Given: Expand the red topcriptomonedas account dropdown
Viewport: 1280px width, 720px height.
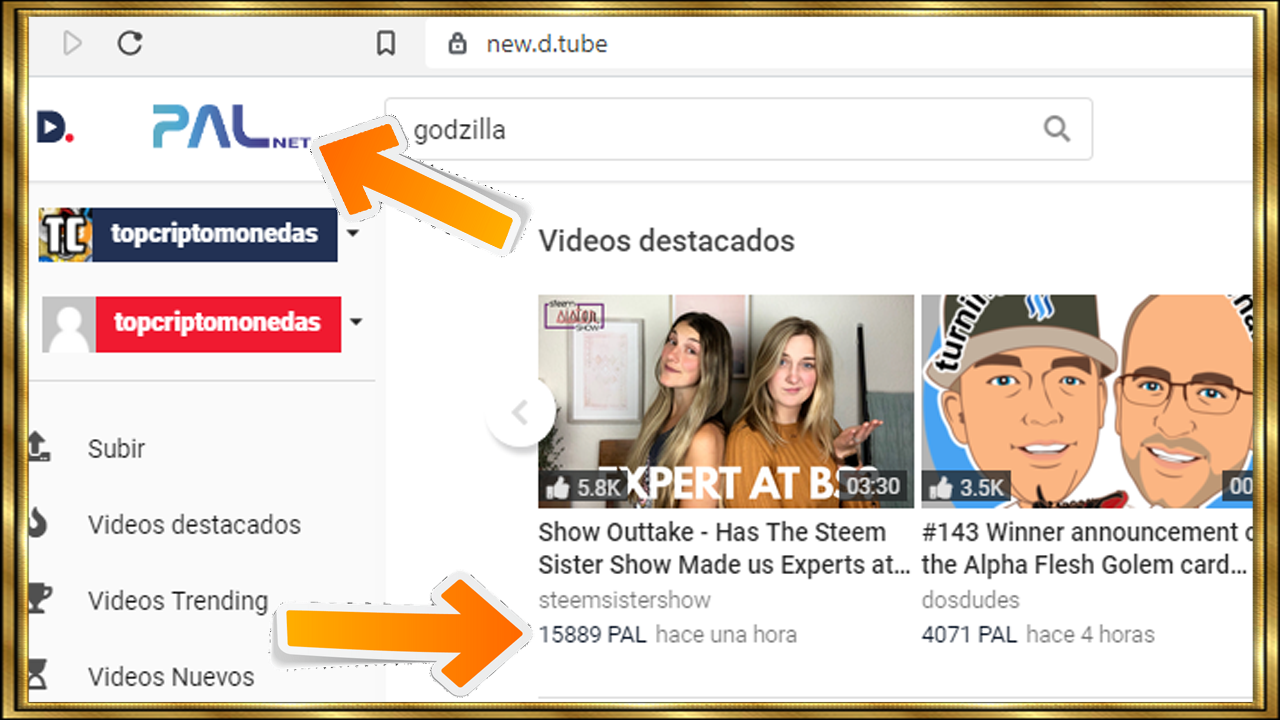Looking at the screenshot, I should [356, 323].
